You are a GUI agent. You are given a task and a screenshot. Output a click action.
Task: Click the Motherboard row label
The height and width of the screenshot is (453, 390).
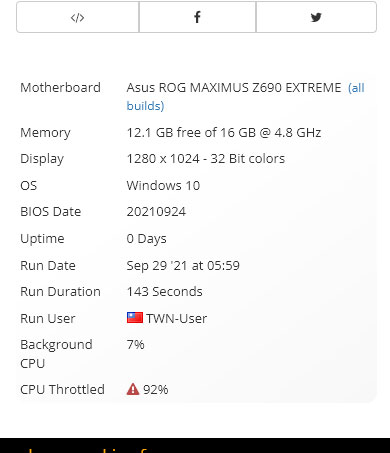60,88
